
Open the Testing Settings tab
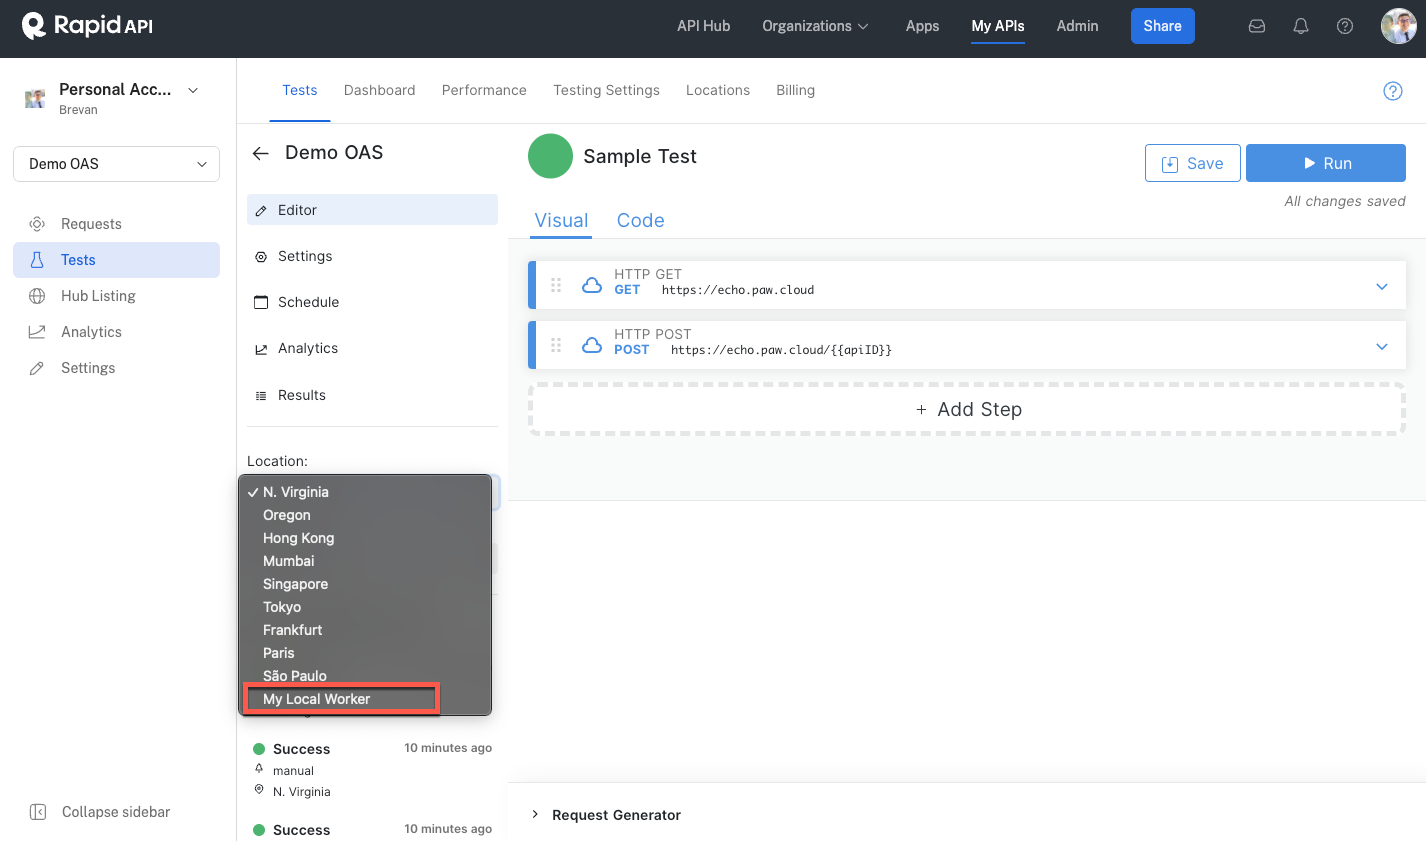click(606, 90)
